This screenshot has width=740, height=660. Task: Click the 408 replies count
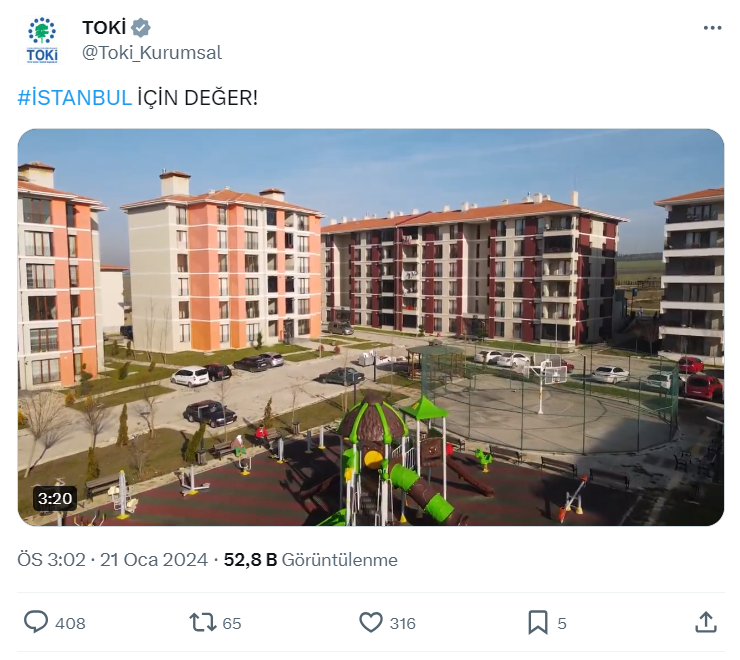pyautogui.click(x=70, y=623)
